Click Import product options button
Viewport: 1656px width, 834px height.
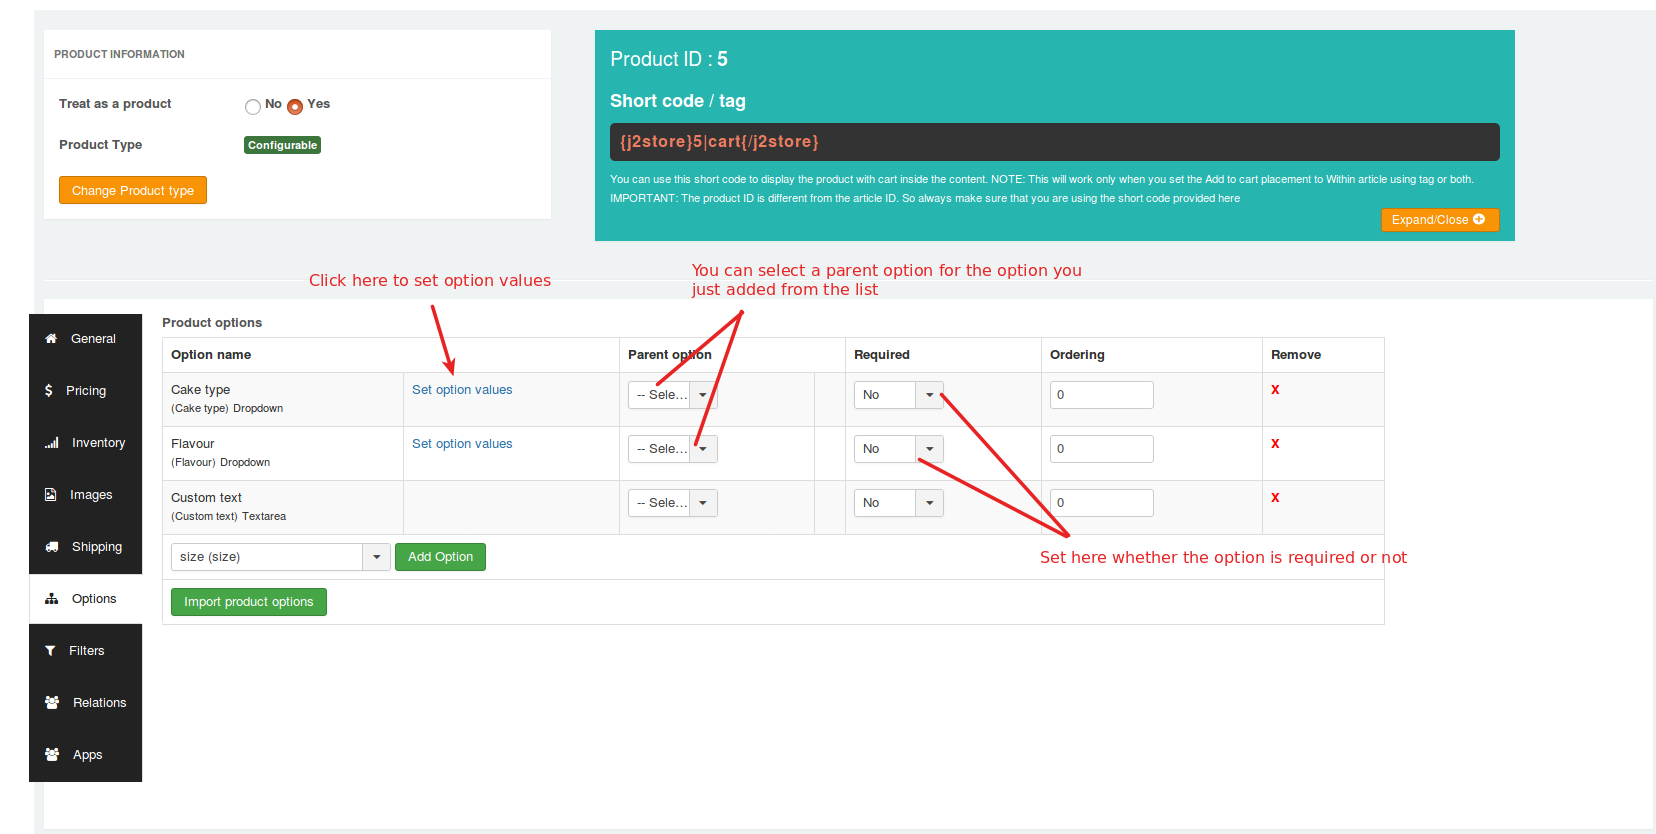click(248, 602)
